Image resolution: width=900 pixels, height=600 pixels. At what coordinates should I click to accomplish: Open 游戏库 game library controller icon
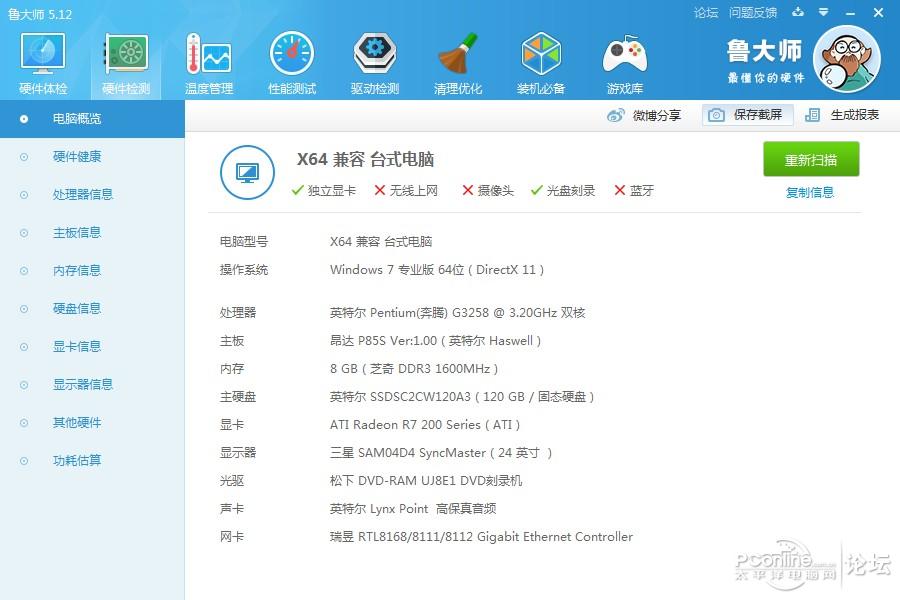[x=624, y=53]
